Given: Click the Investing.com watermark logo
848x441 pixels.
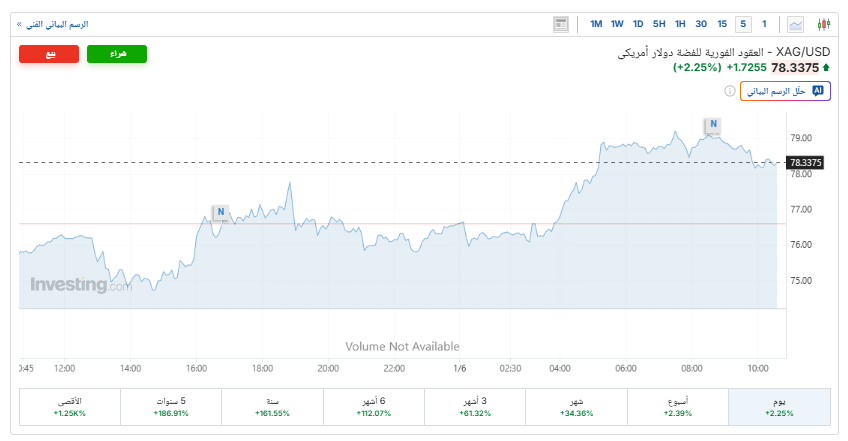Looking at the screenshot, I should click(x=80, y=286).
